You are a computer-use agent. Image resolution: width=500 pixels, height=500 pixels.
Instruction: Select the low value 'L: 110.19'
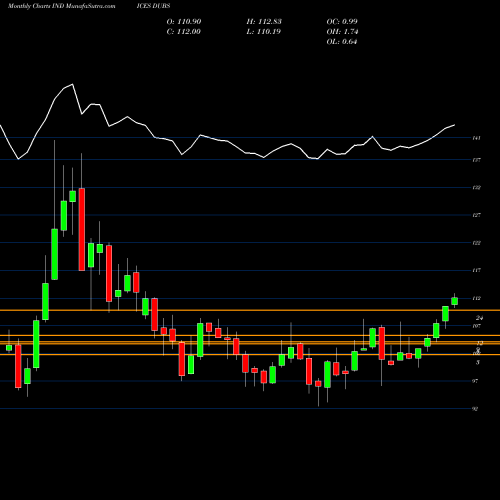[264, 32]
